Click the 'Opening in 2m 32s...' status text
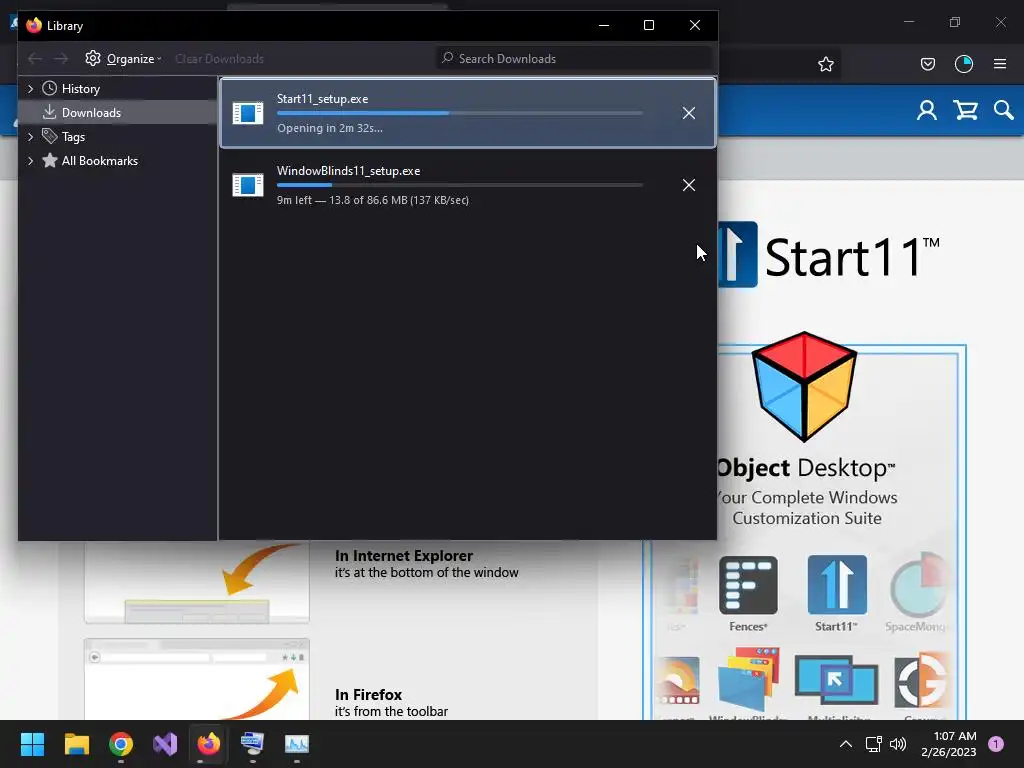The image size is (1024, 768). click(x=330, y=128)
